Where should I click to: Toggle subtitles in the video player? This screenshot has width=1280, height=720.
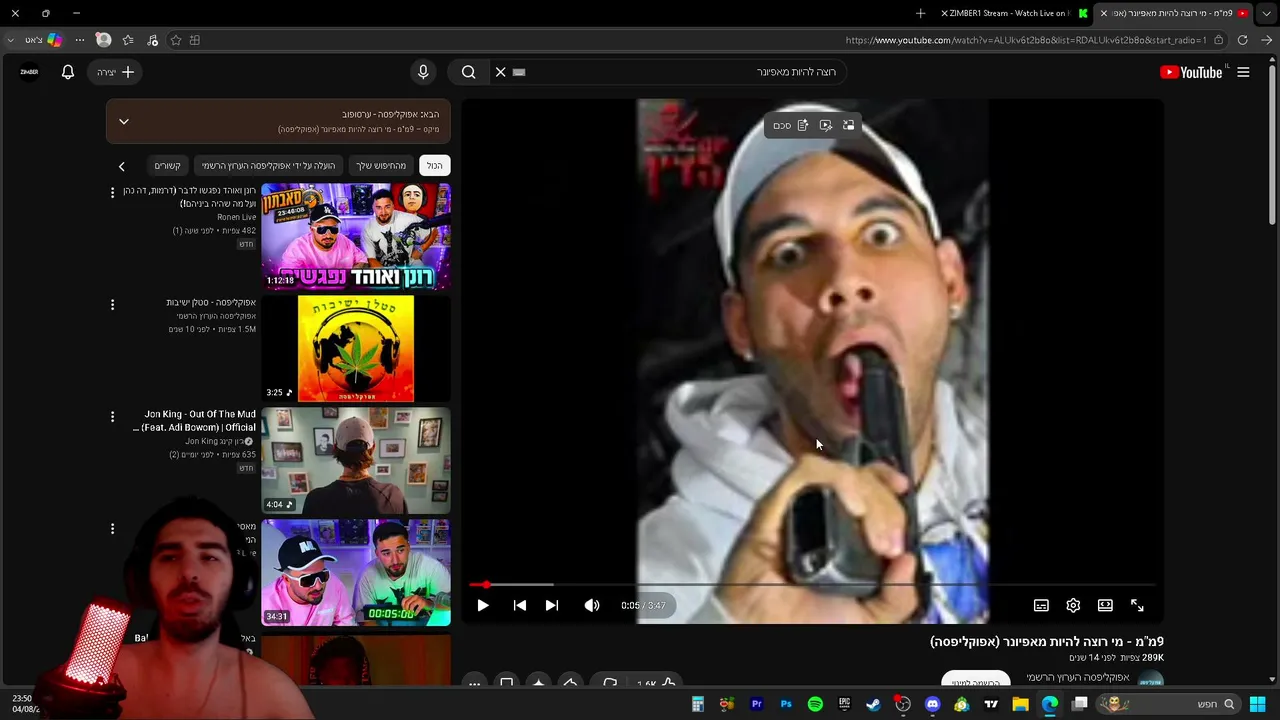pyautogui.click(x=1041, y=605)
